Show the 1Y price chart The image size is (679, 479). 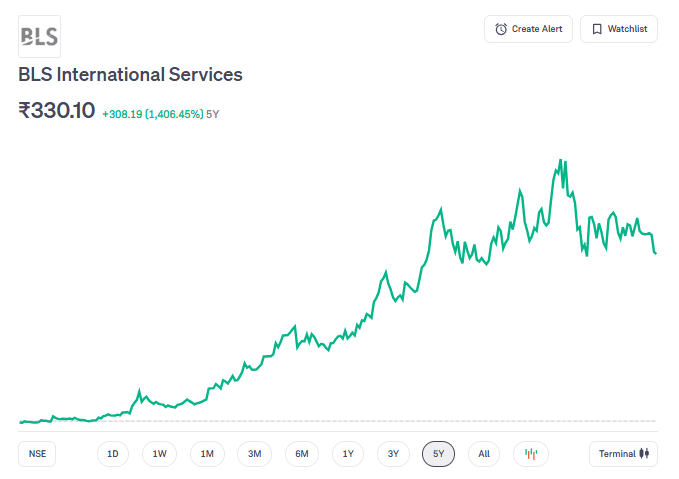pyautogui.click(x=348, y=454)
